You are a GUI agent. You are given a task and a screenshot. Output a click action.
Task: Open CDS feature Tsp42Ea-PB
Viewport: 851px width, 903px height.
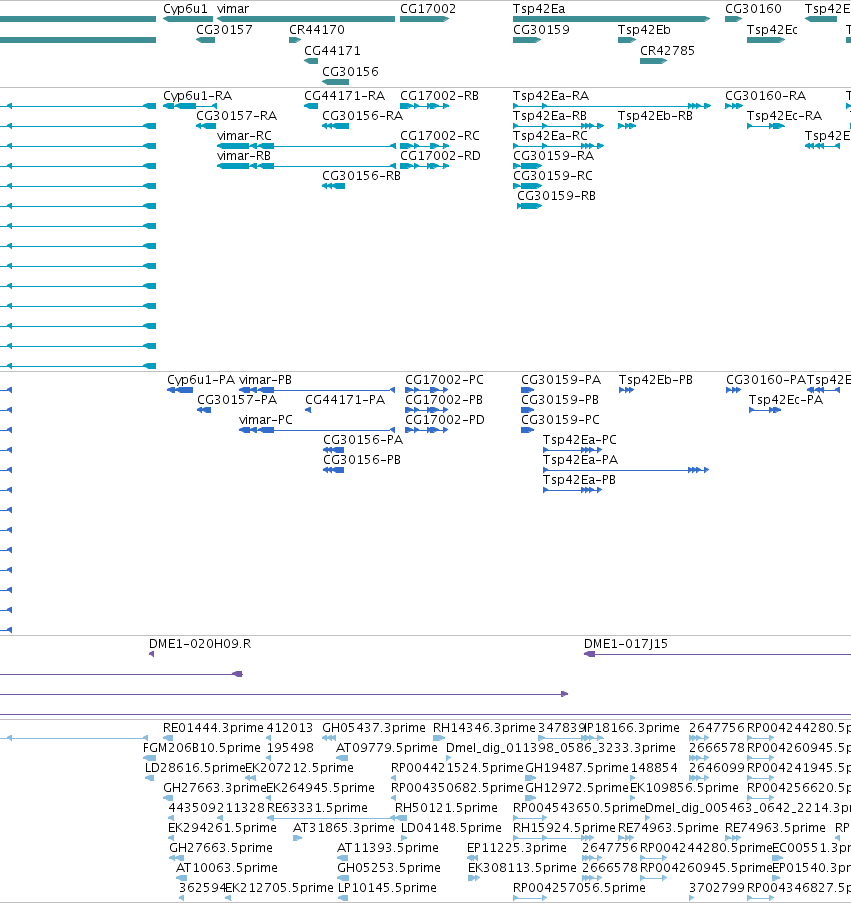[579, 480]
